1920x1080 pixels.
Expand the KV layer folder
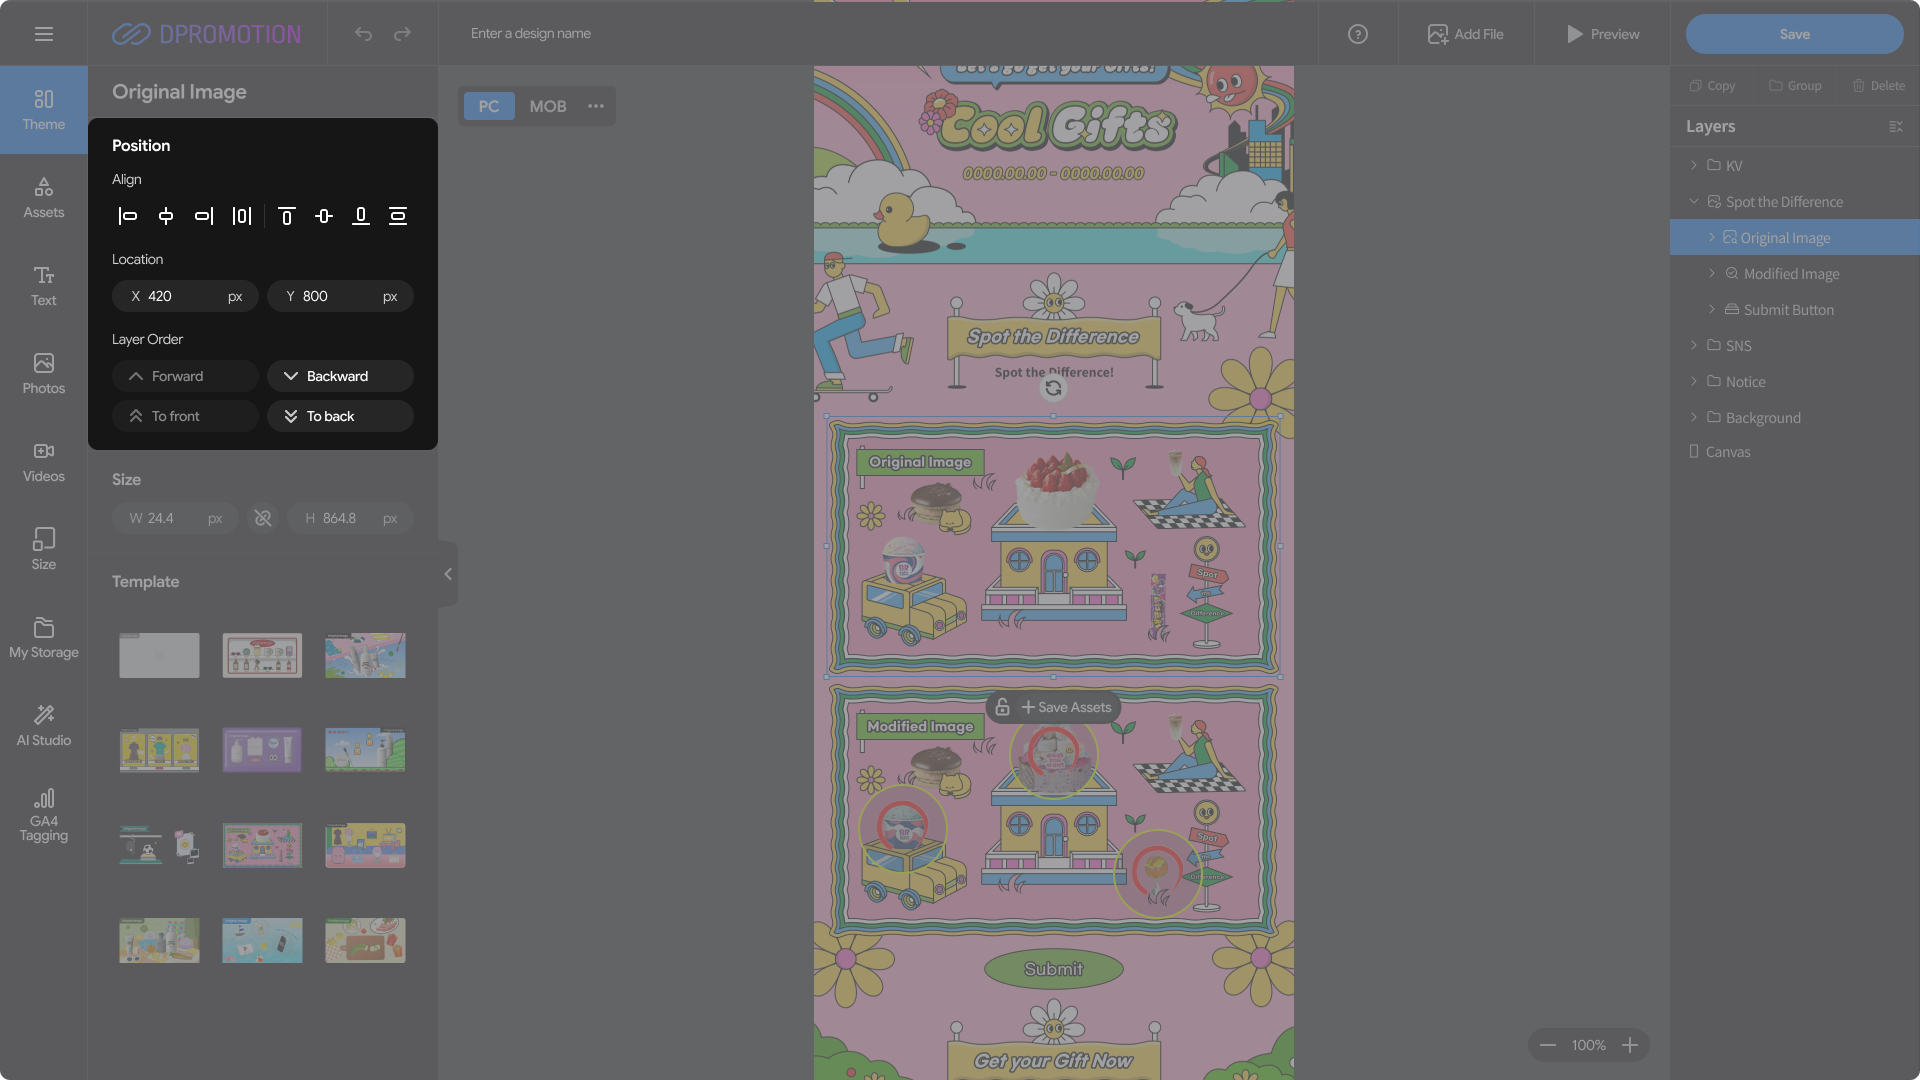pyautogui.click(x=1693, y=165)
